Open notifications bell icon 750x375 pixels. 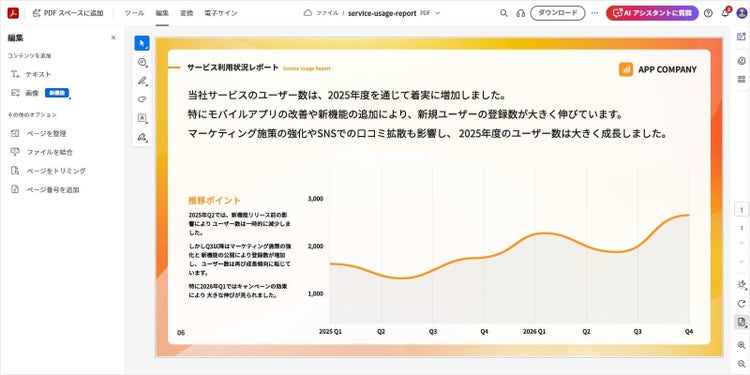click(726, 12)
